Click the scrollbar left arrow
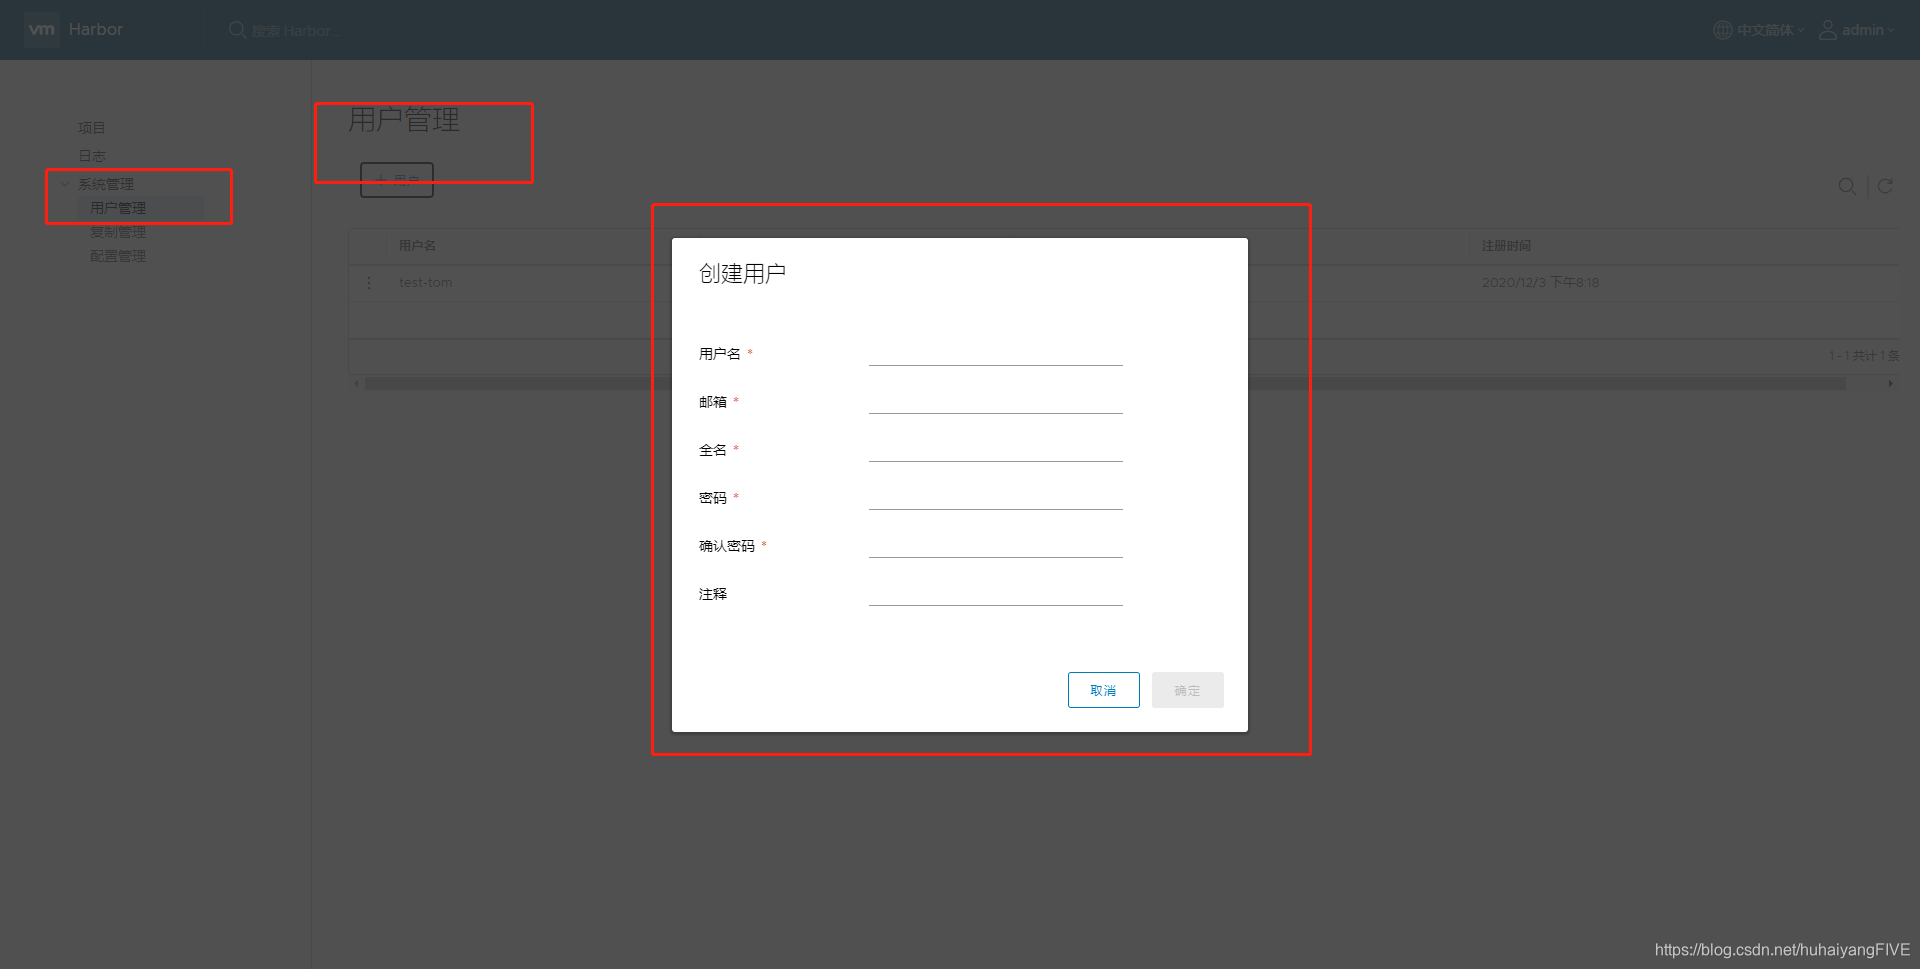1920x969 pixels. point(356,383)
